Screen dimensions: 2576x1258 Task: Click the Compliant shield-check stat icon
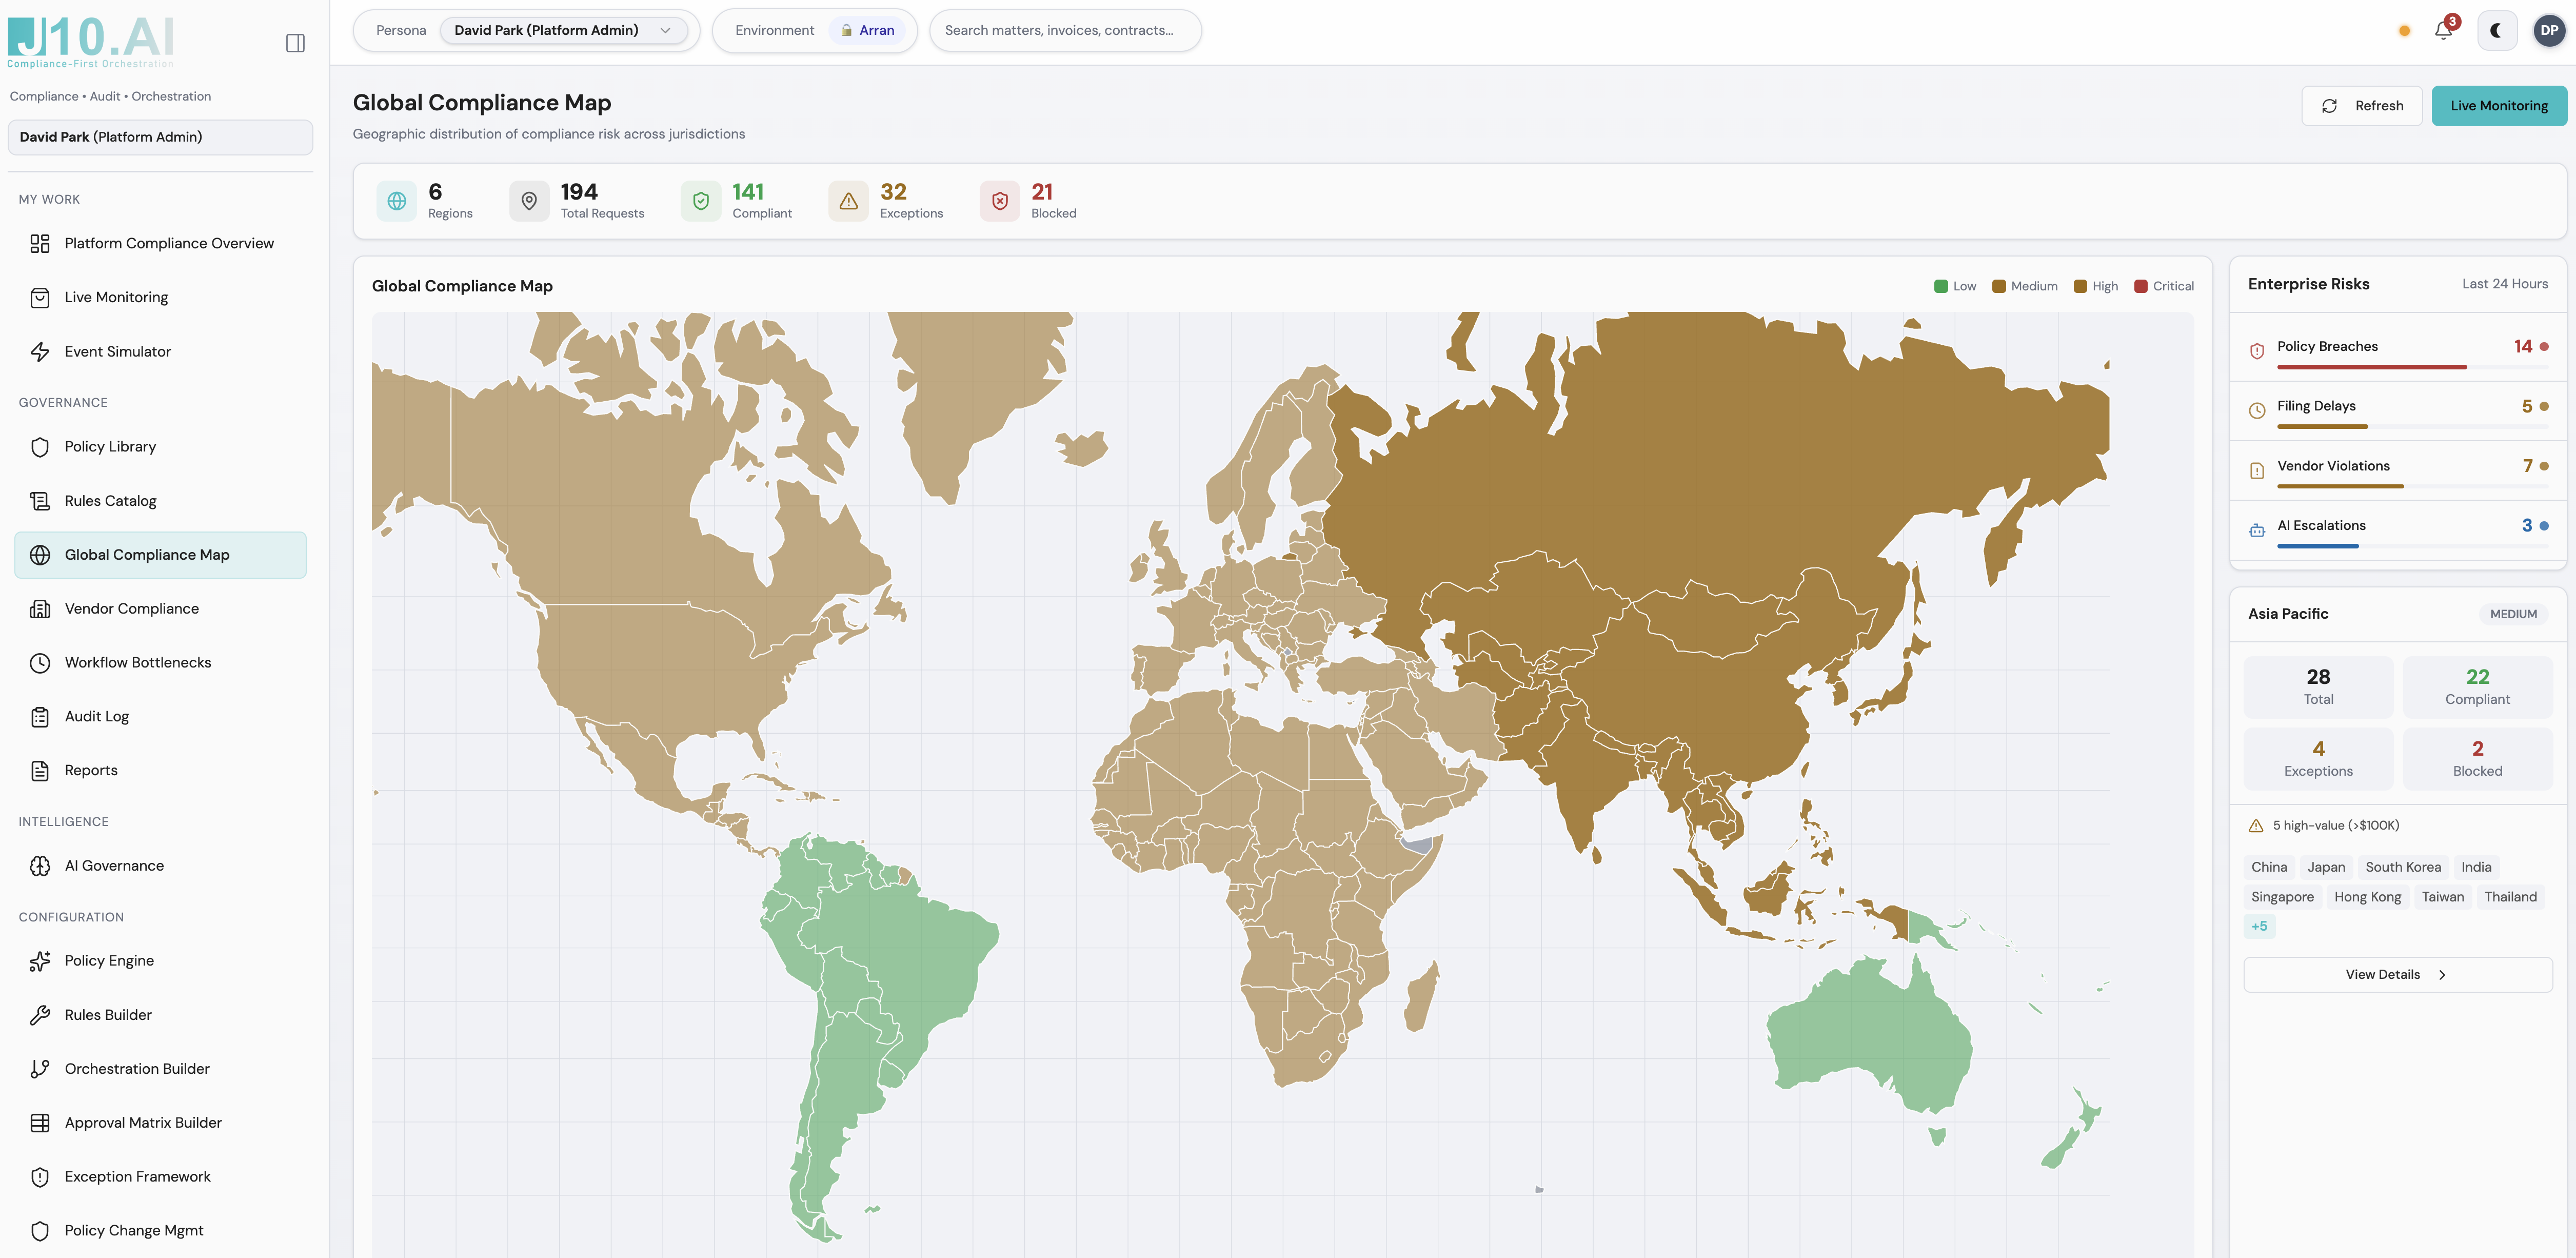(701, 201)
